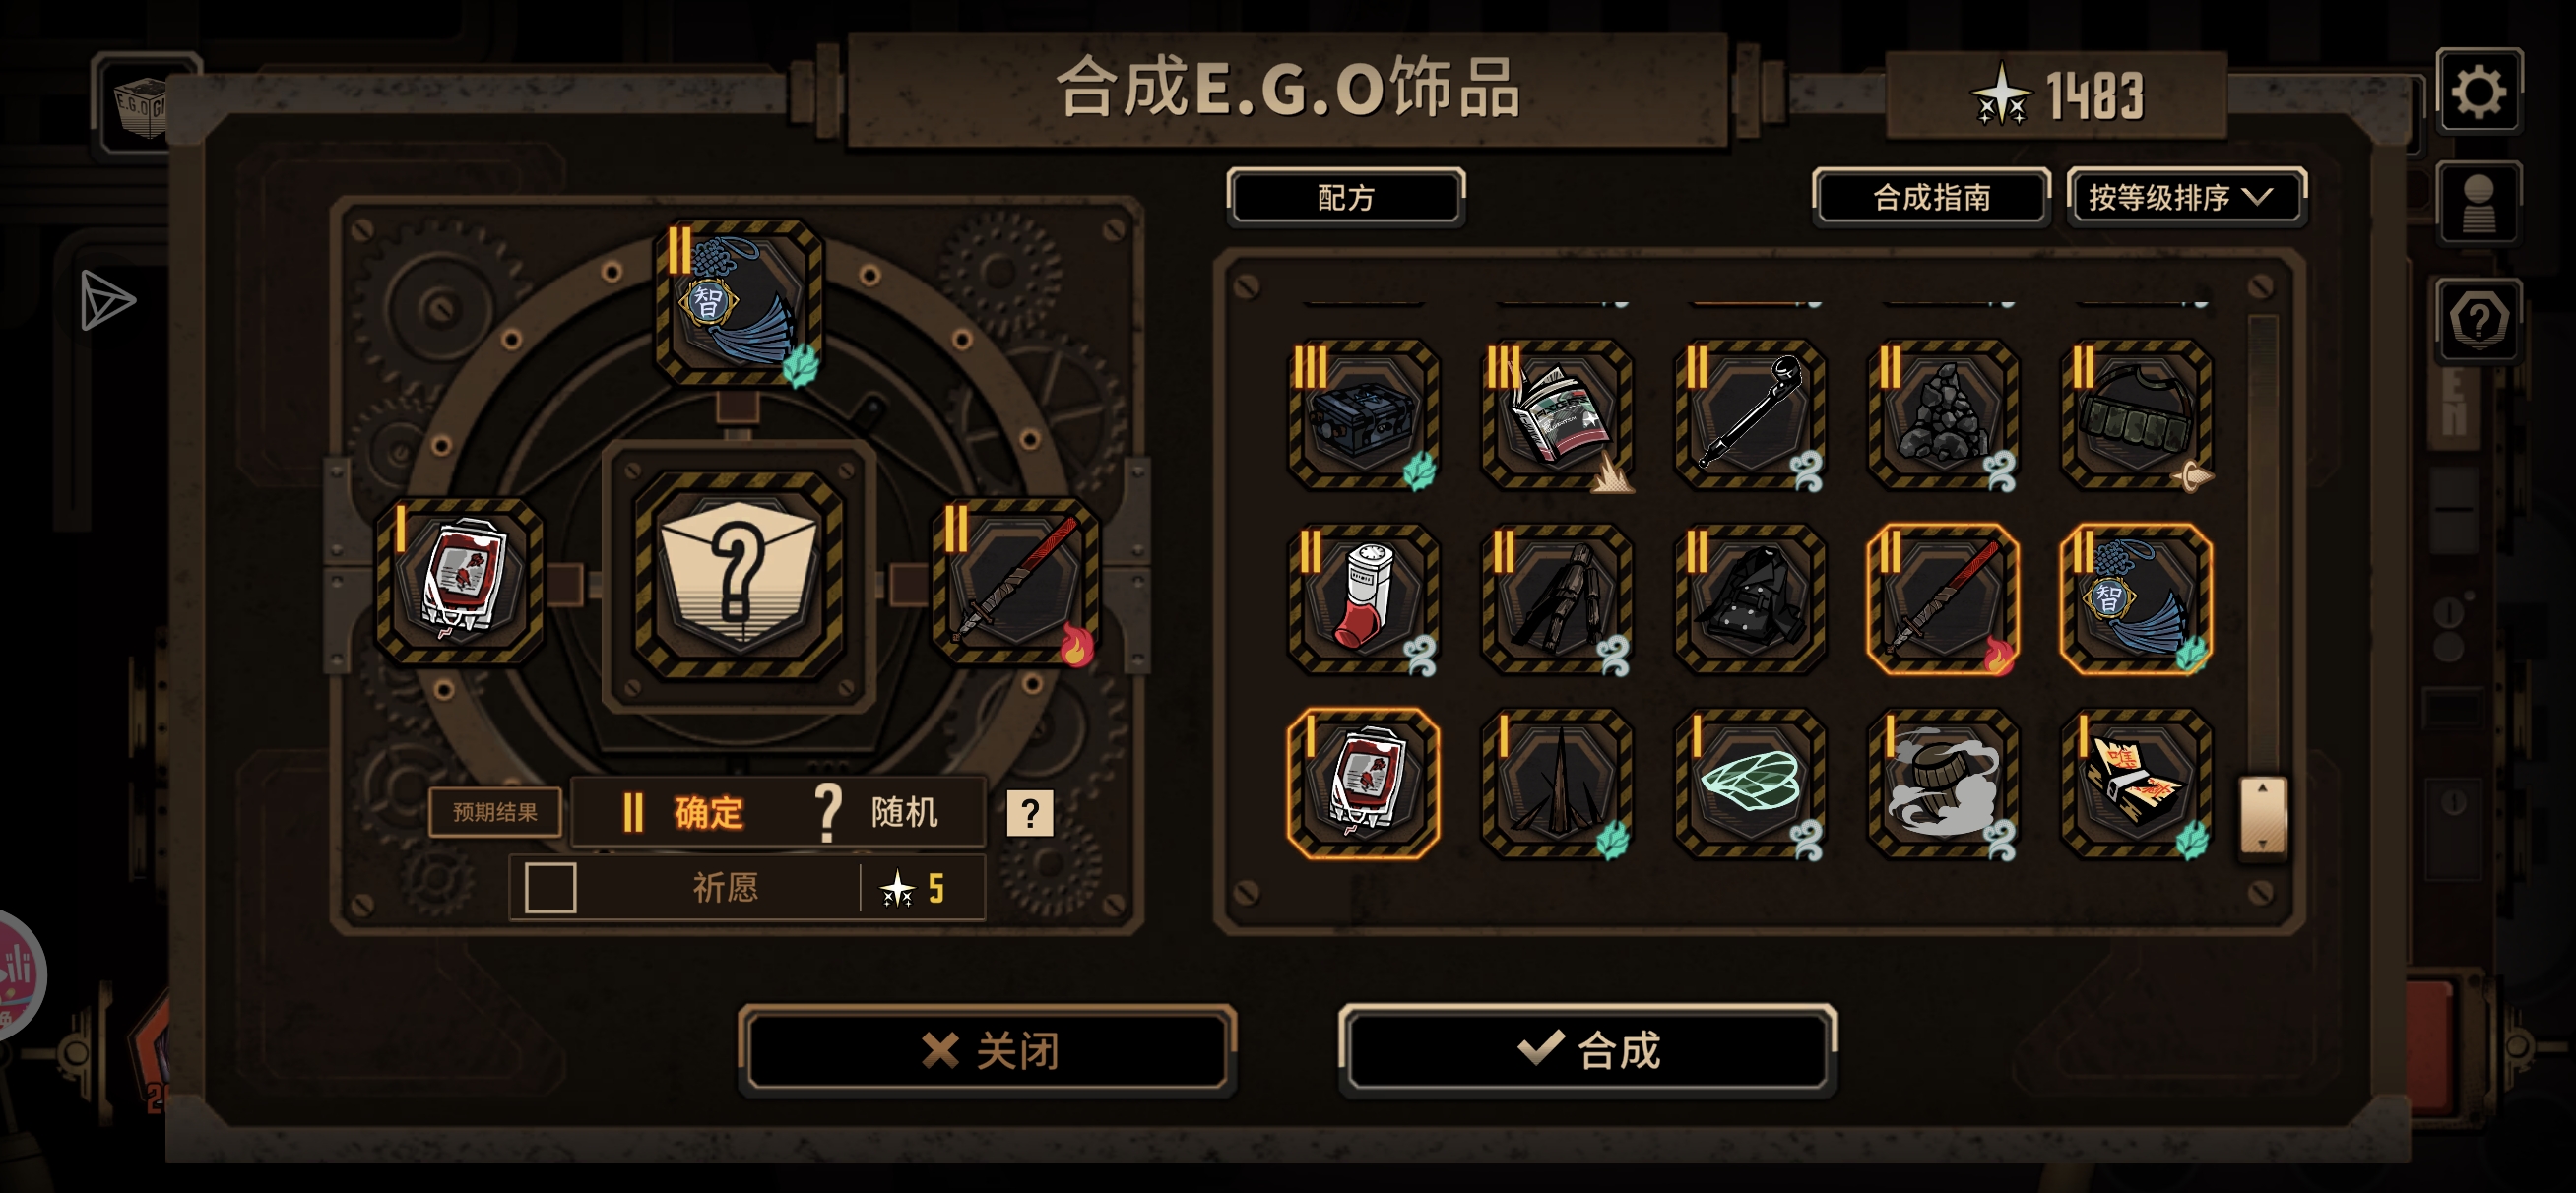Select the green insect wing gift
The height and width of the screenshot is (1193, 2576).
[1749, 784]
